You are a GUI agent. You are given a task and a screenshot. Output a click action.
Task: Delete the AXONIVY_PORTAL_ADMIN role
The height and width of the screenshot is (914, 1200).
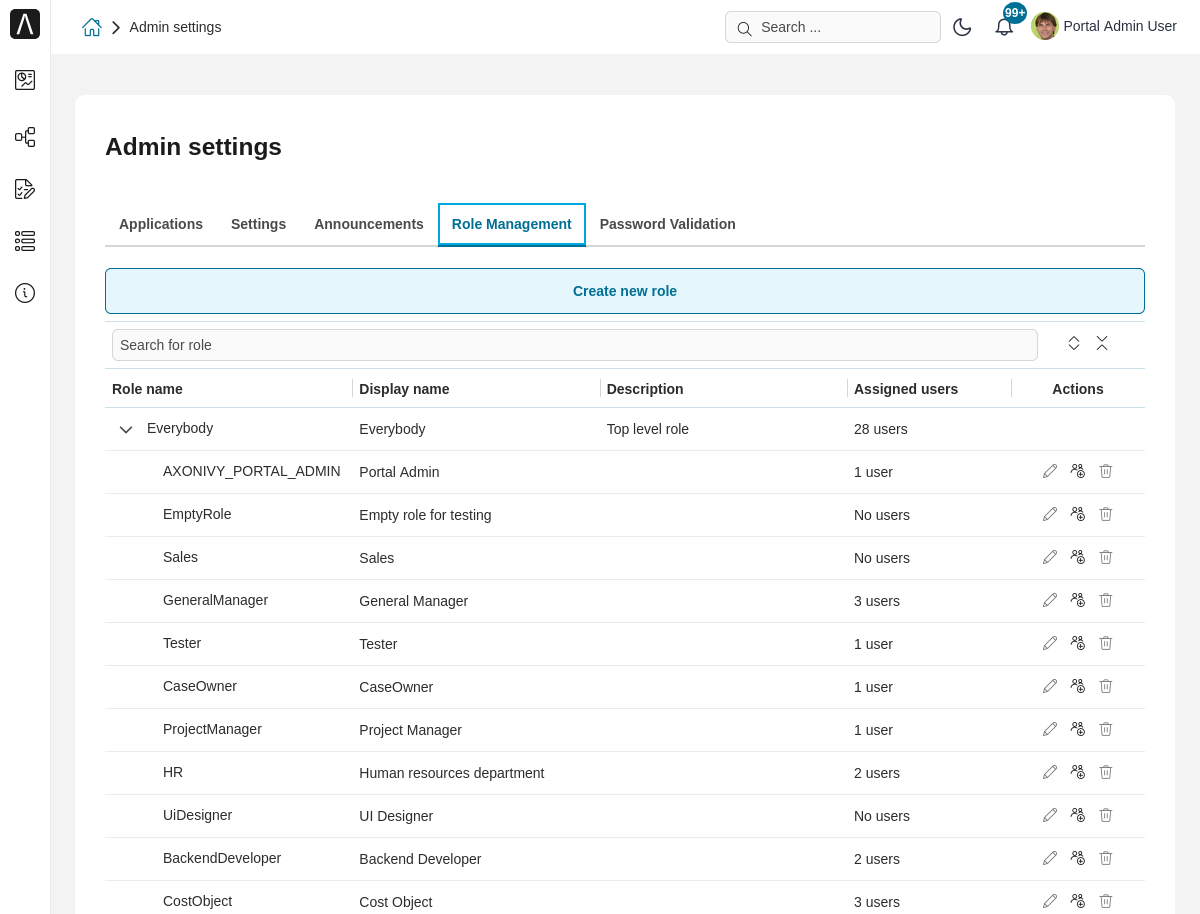click(x=1106, y=471)
